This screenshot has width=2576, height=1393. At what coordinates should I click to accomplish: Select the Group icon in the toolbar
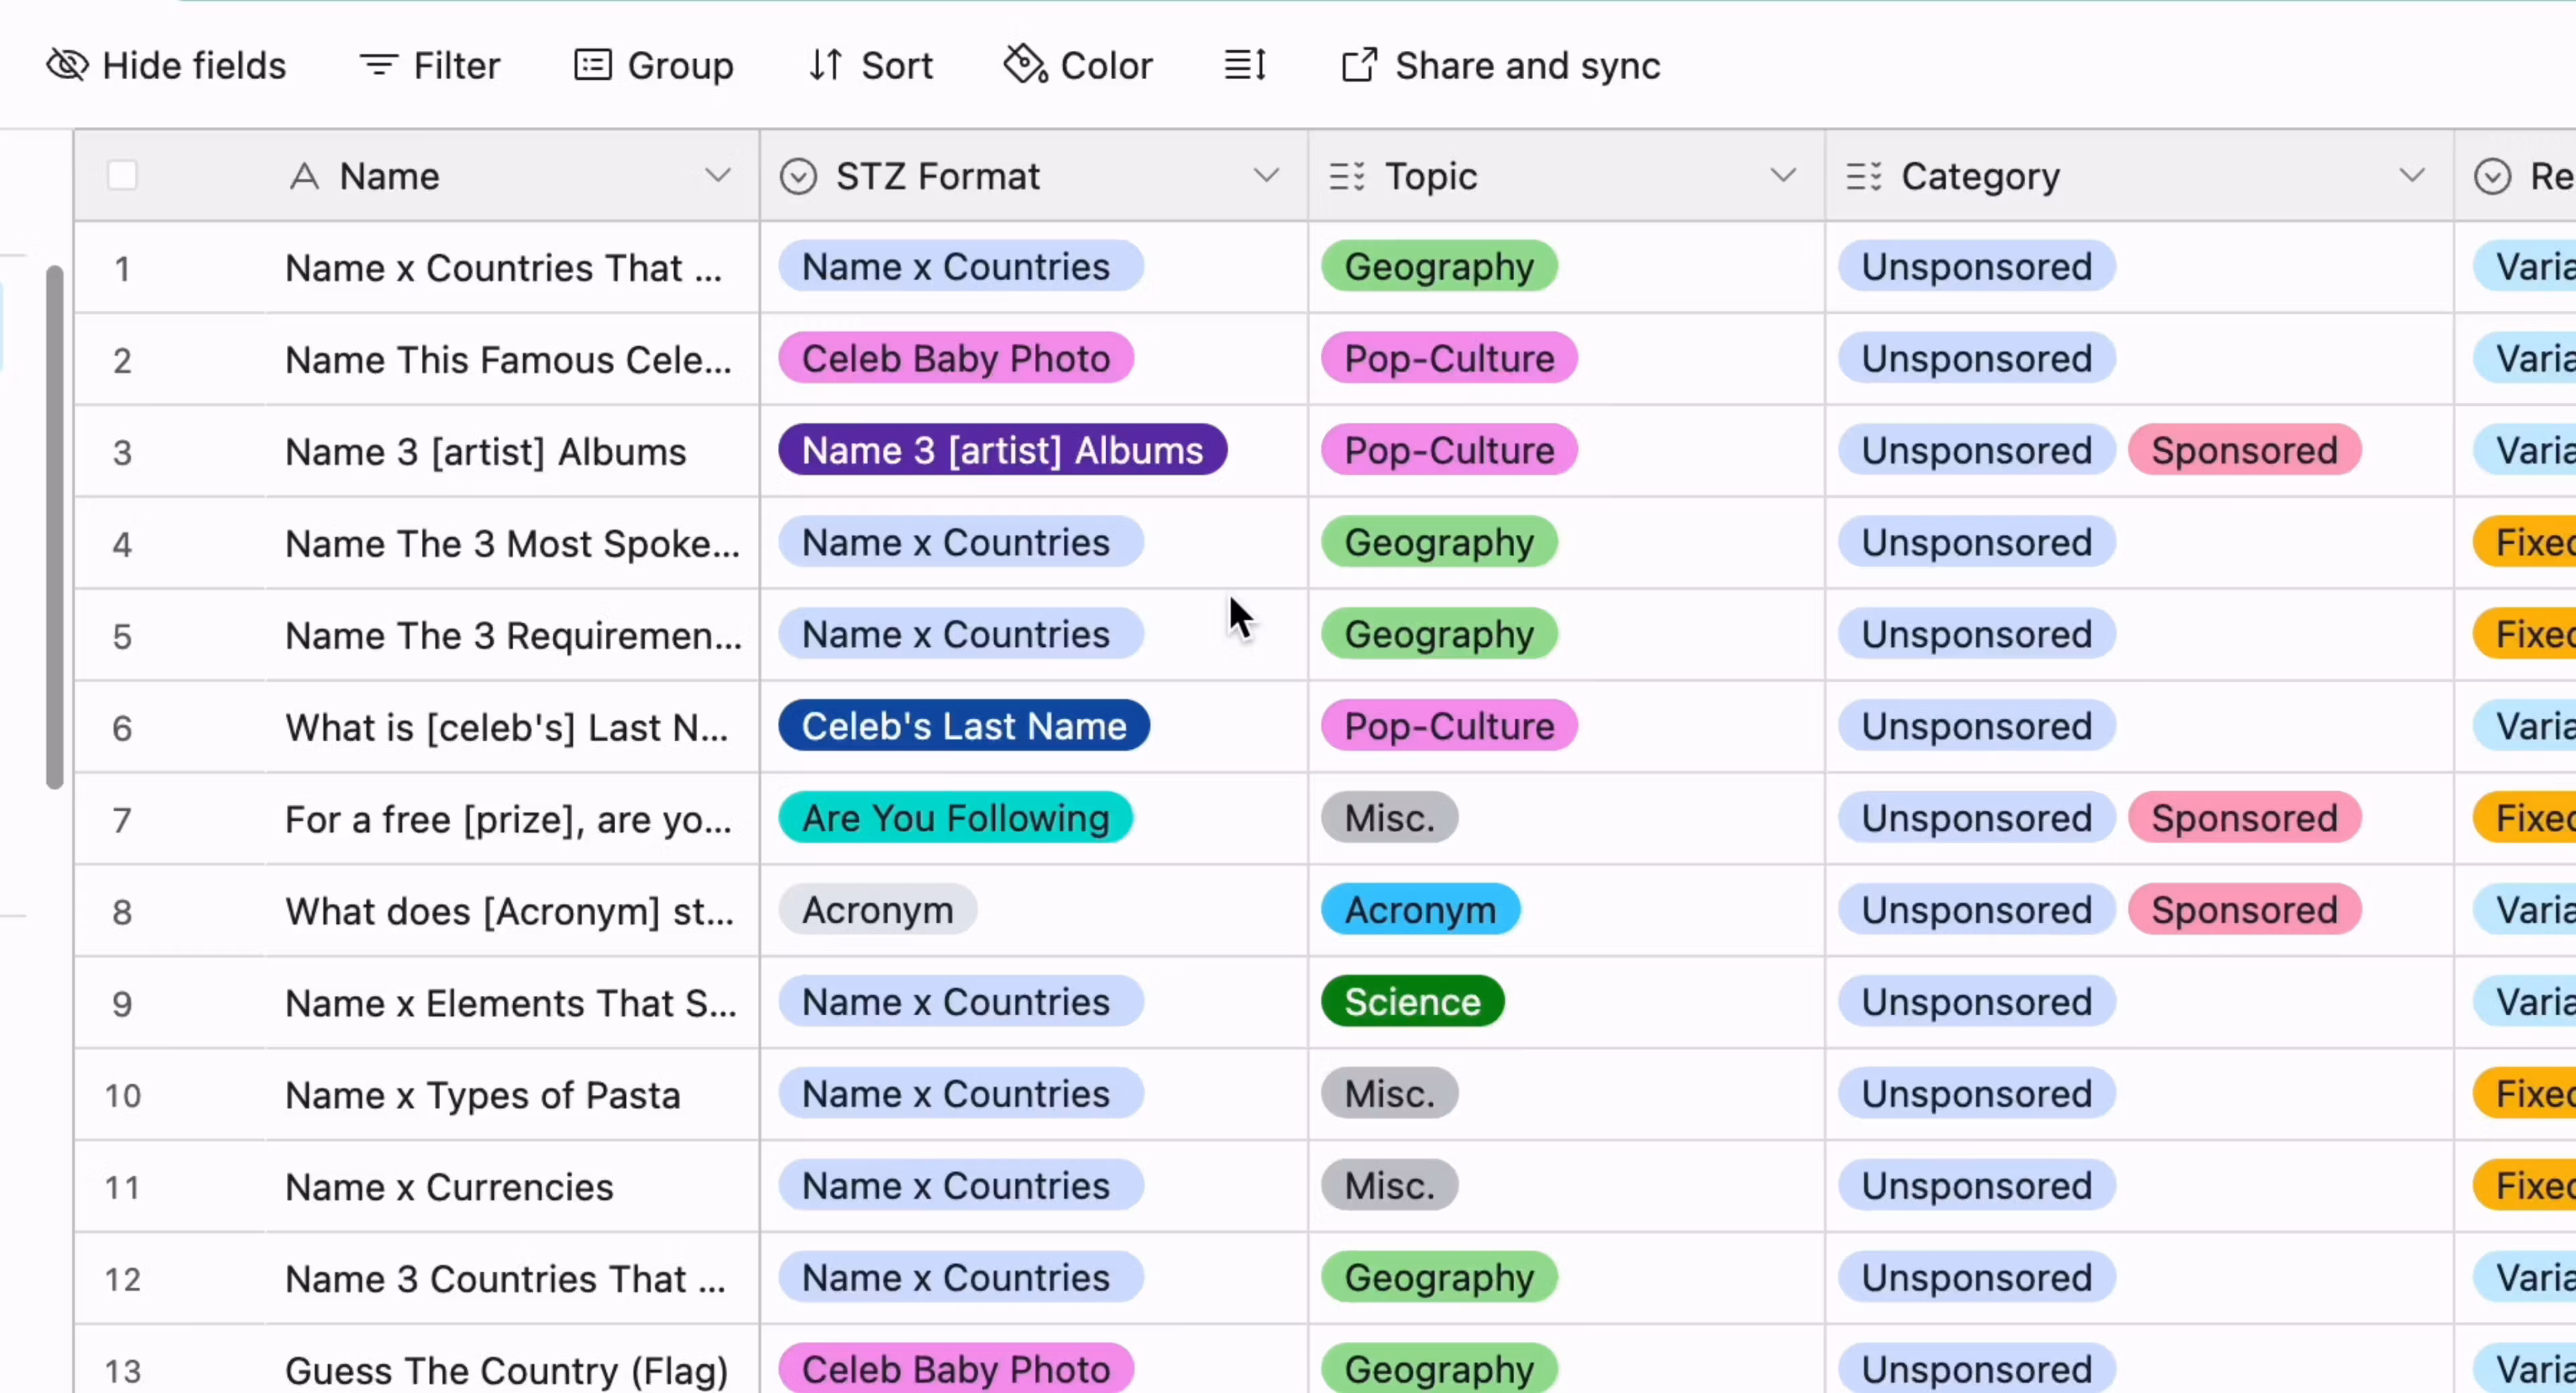(592, 64)
